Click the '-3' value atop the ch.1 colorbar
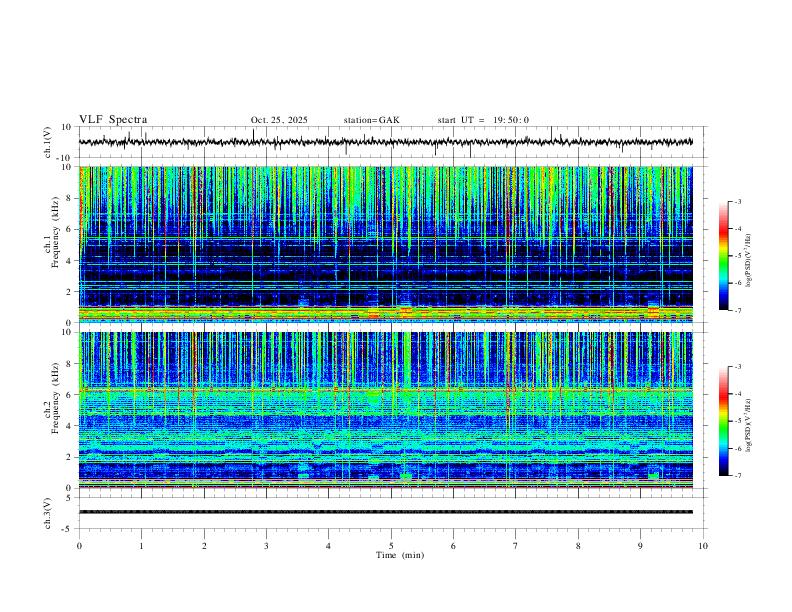 737,201
